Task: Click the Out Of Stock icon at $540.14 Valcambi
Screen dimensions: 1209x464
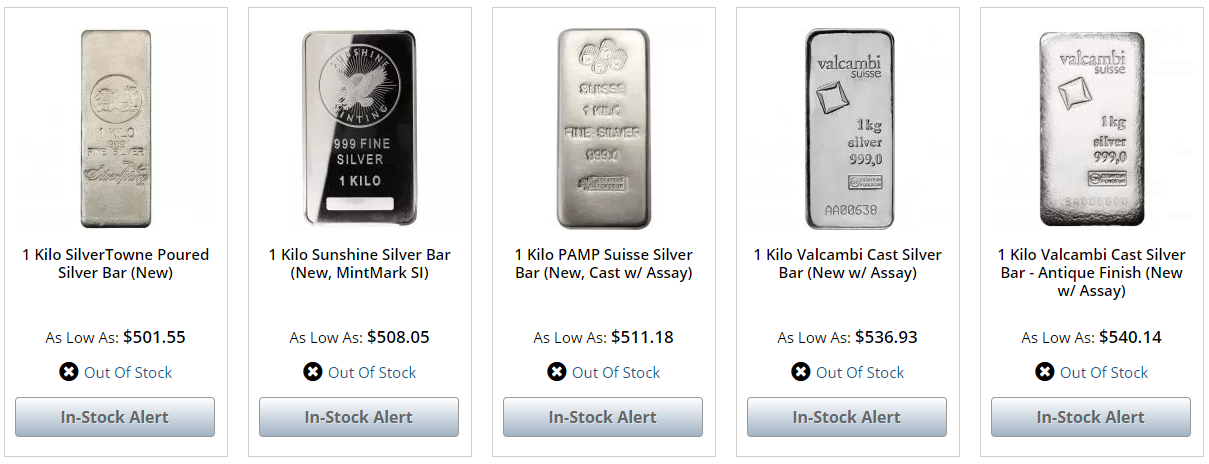Action: point(1044,372)
